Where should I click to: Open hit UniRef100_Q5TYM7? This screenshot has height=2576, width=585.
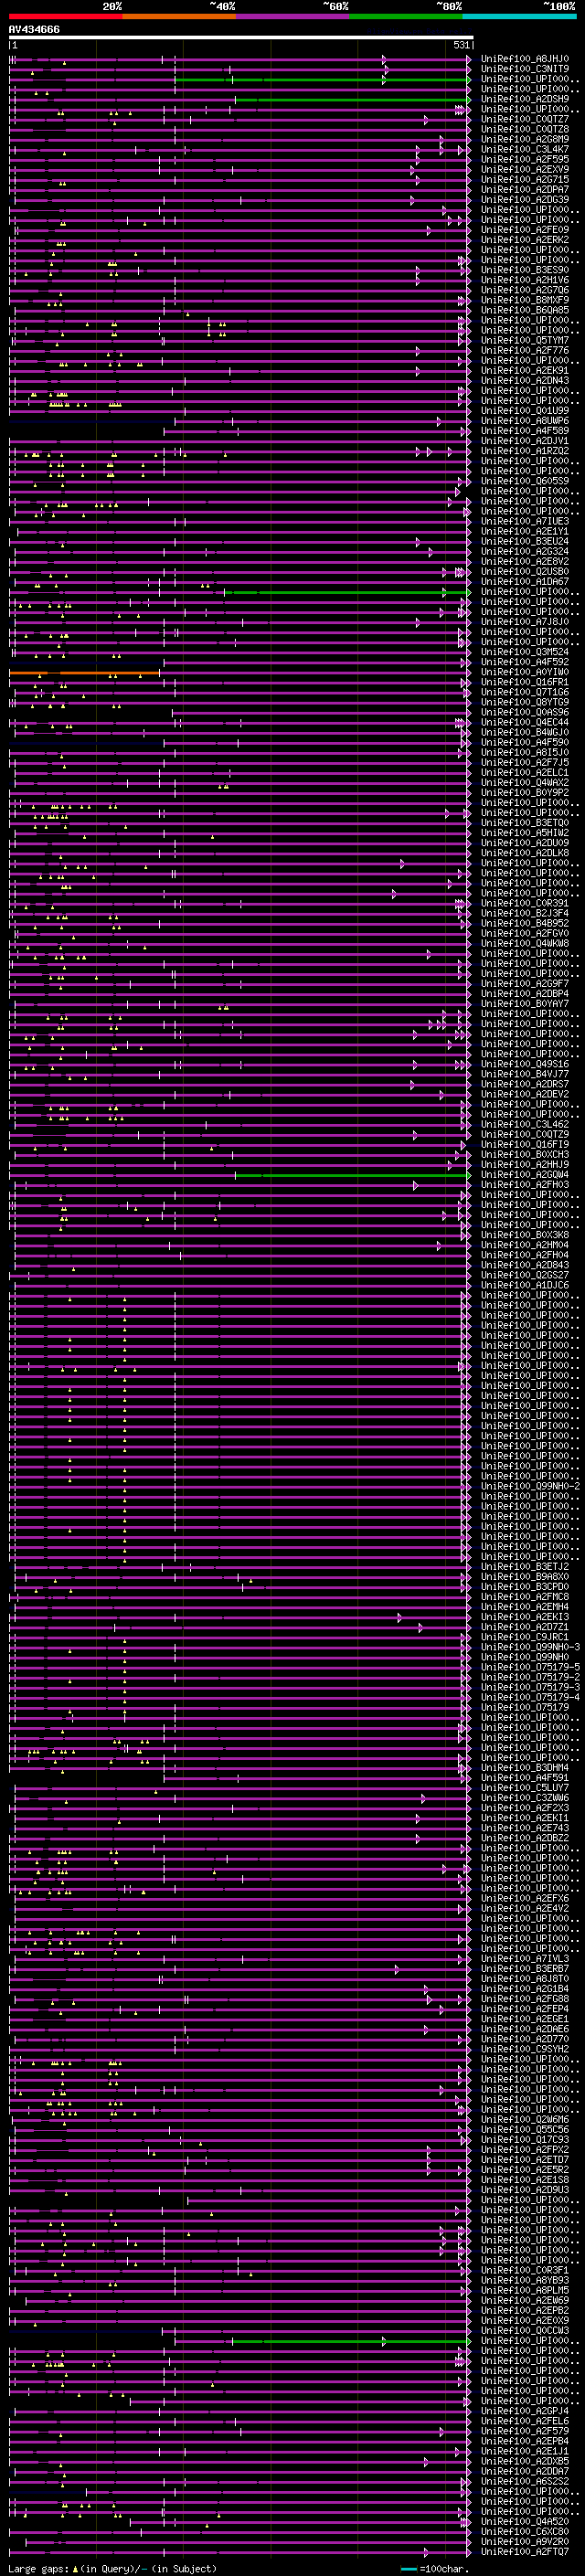(x=525, y=340)
